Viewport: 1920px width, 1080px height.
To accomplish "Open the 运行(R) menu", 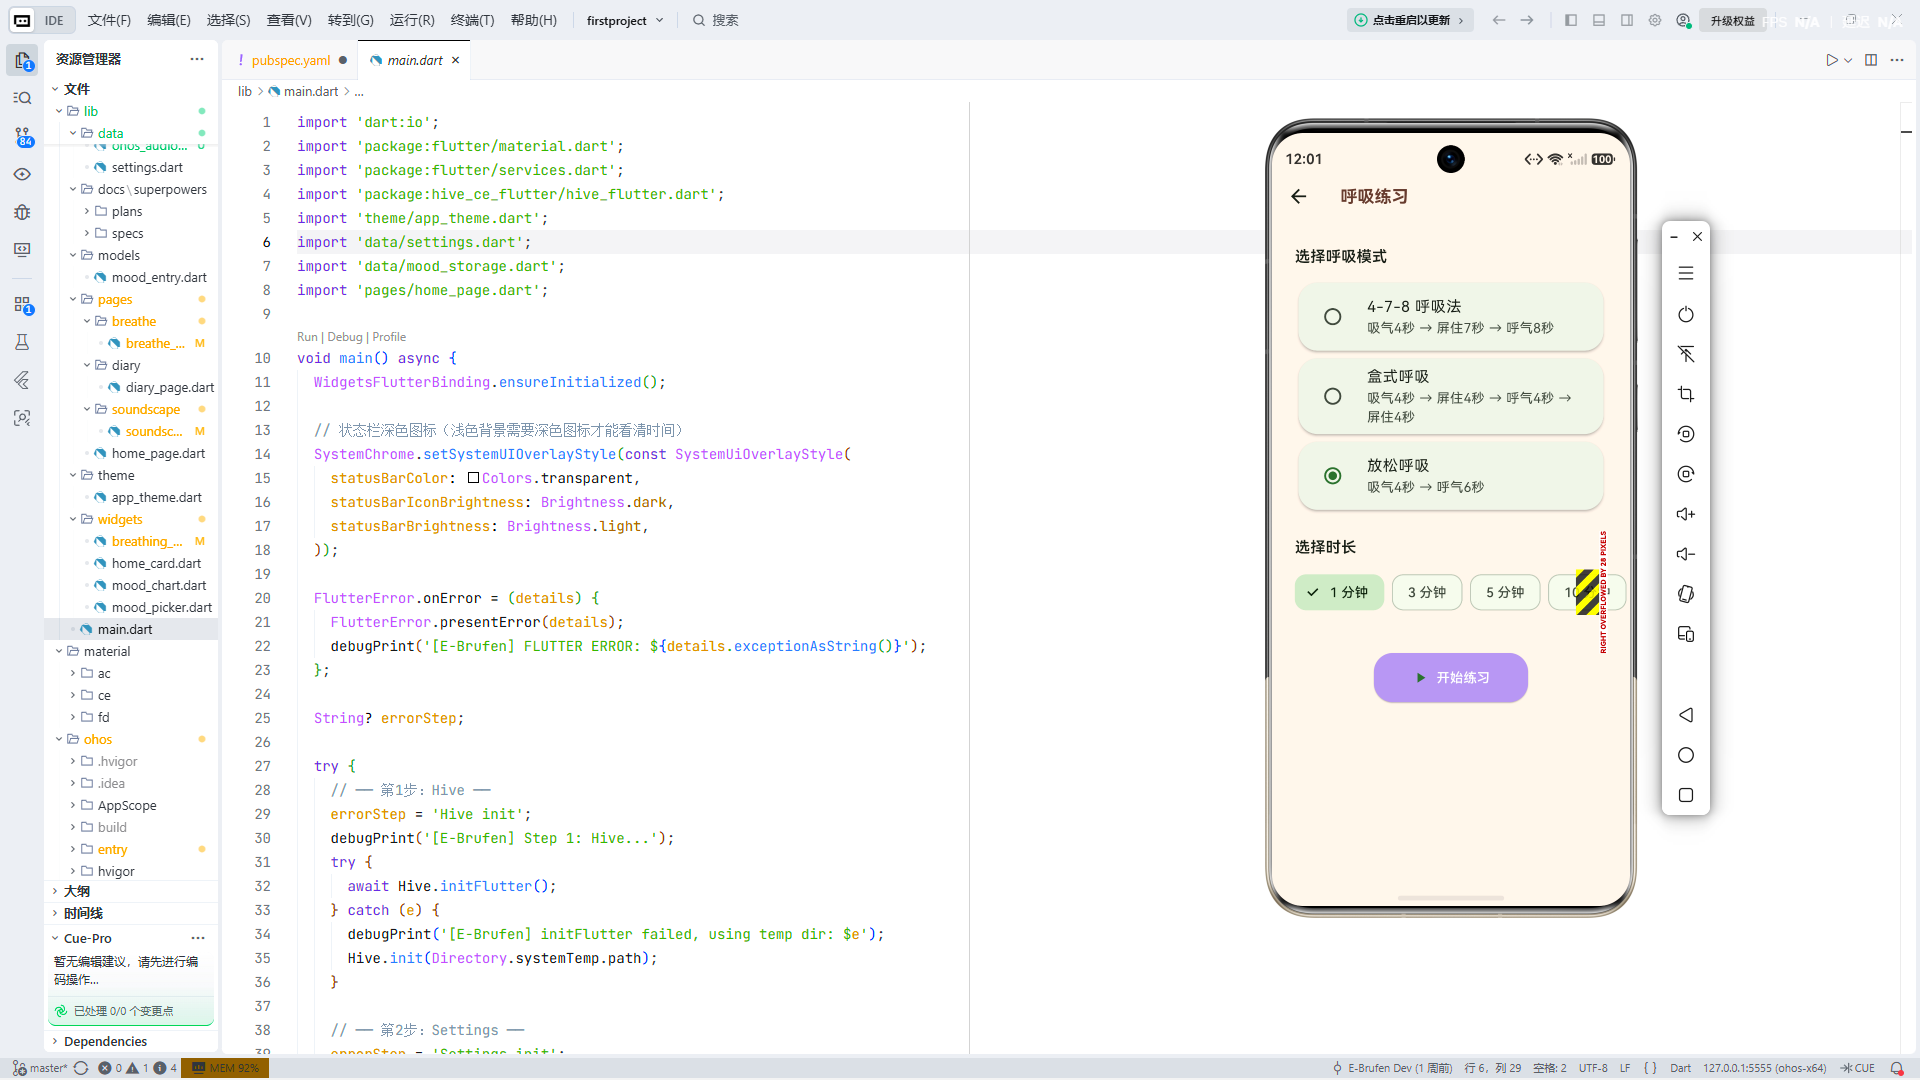I will pos(412,20).
